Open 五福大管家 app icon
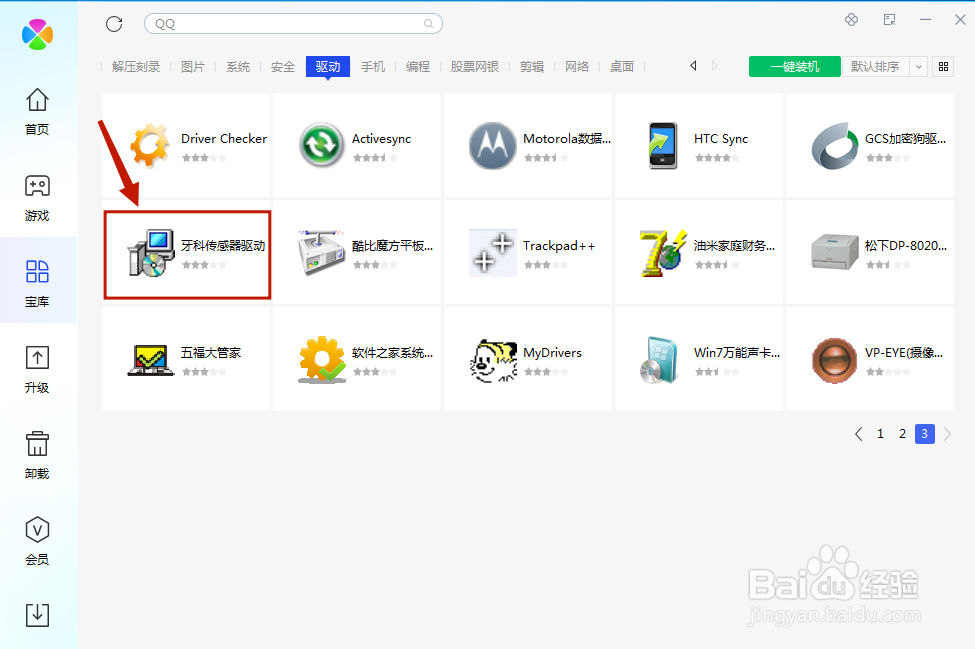975x649 pixels. (151, 359)
